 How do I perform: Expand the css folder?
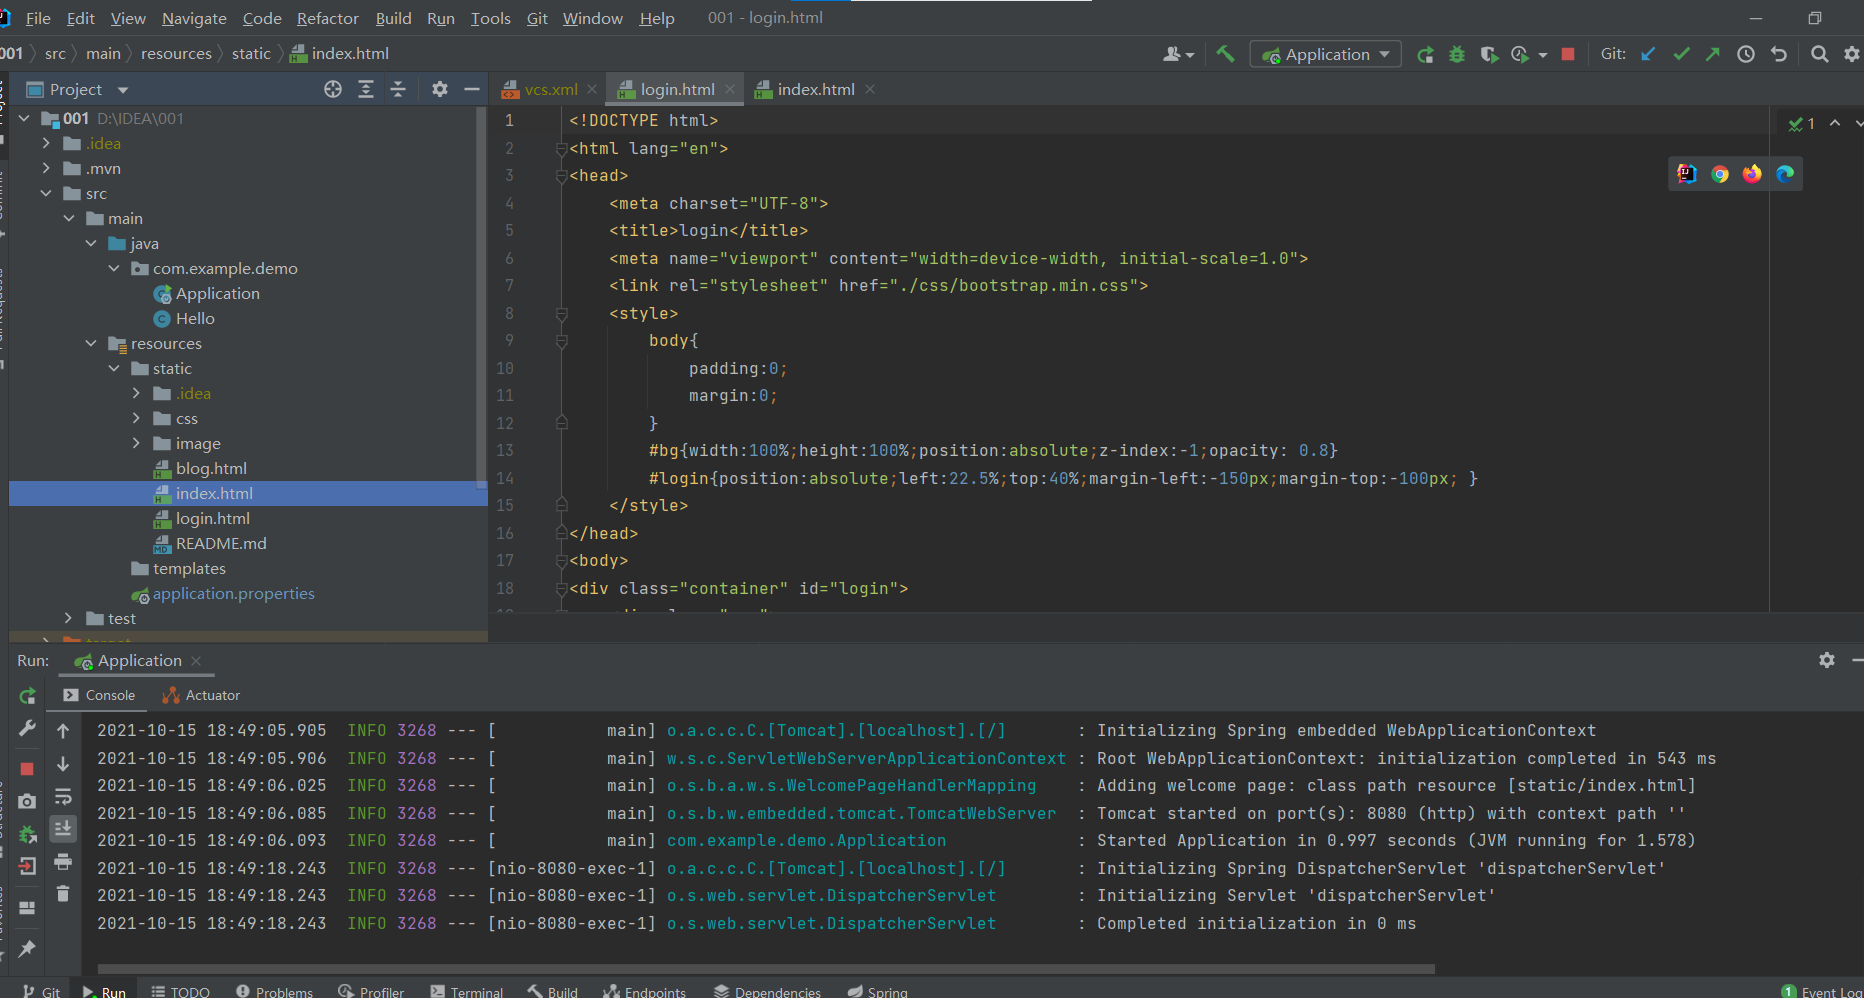click(137, 418)
